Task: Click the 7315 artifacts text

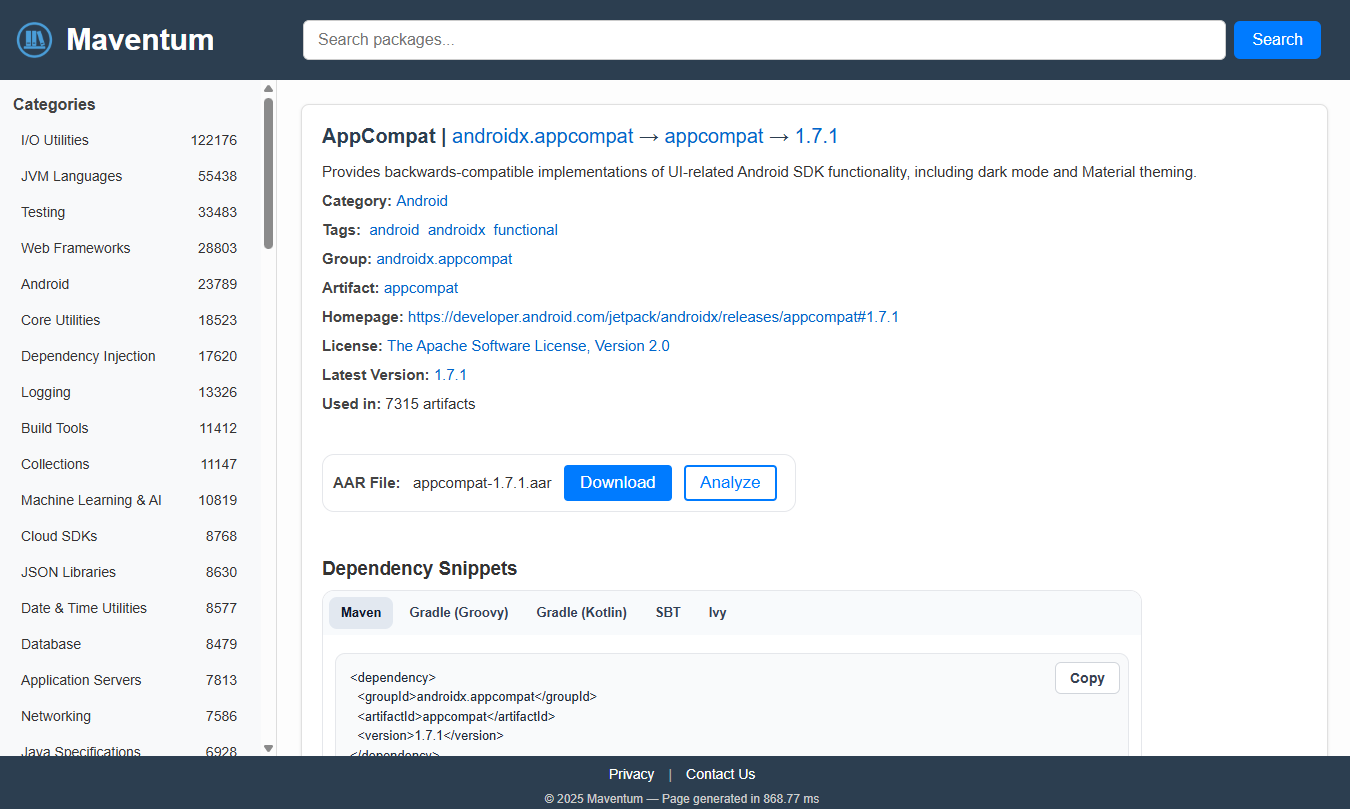Action: click(x=430, y=404)
